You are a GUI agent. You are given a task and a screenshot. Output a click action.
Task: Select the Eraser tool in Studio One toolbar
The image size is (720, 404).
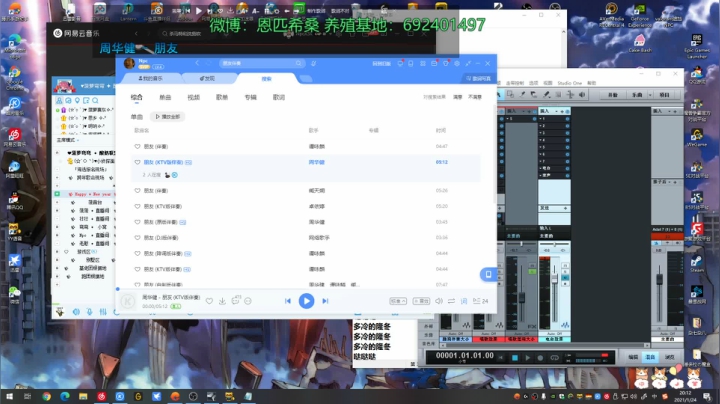click(x=534, y=95)
